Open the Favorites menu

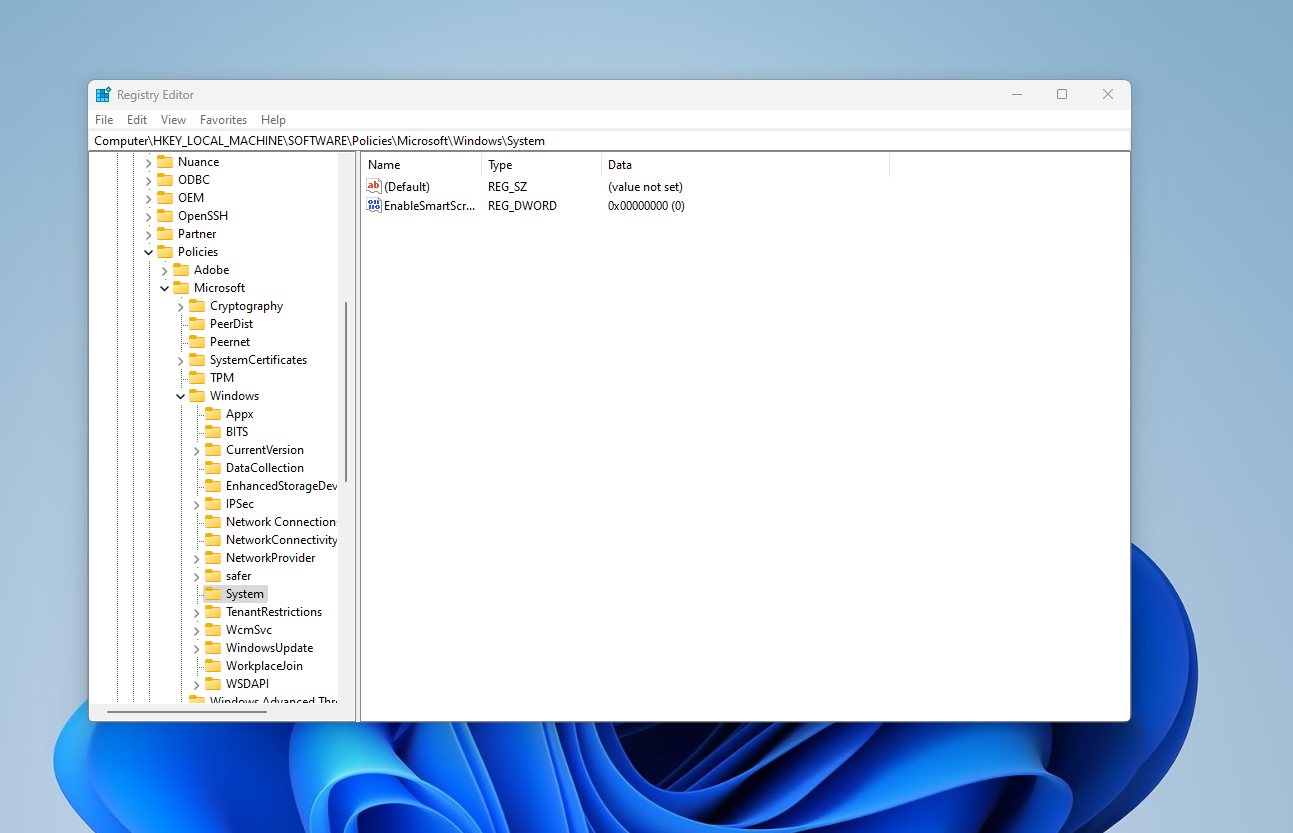[223, 120]
